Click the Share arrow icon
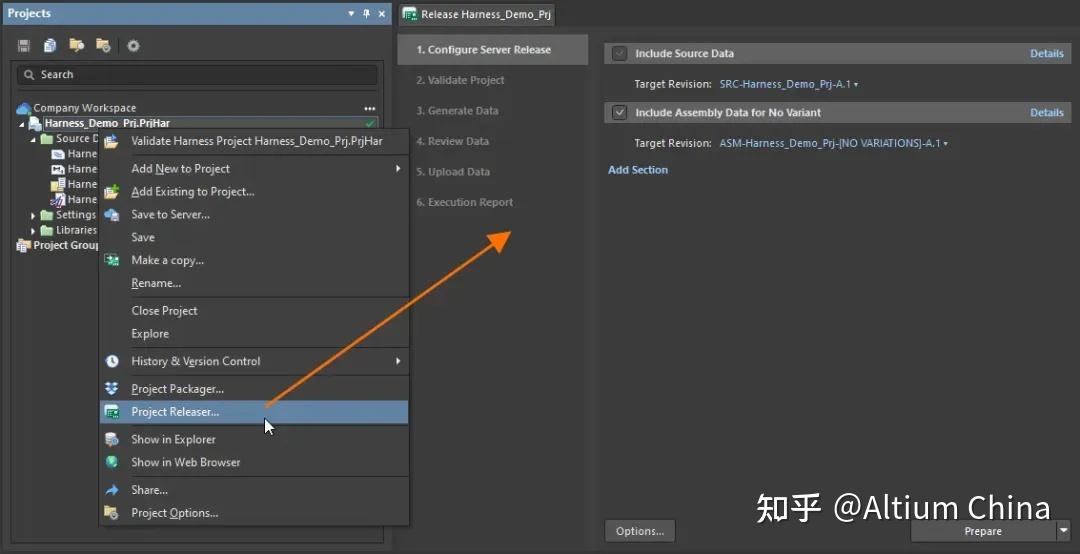This screenshot has height=554, width=1080. click(112, 490)
